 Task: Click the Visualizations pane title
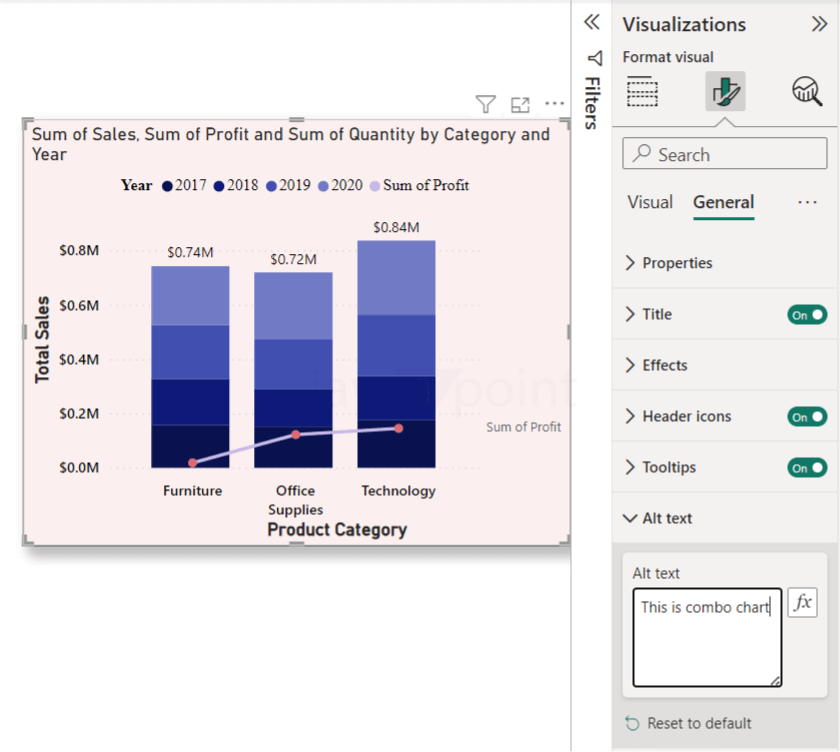(684, 25)
